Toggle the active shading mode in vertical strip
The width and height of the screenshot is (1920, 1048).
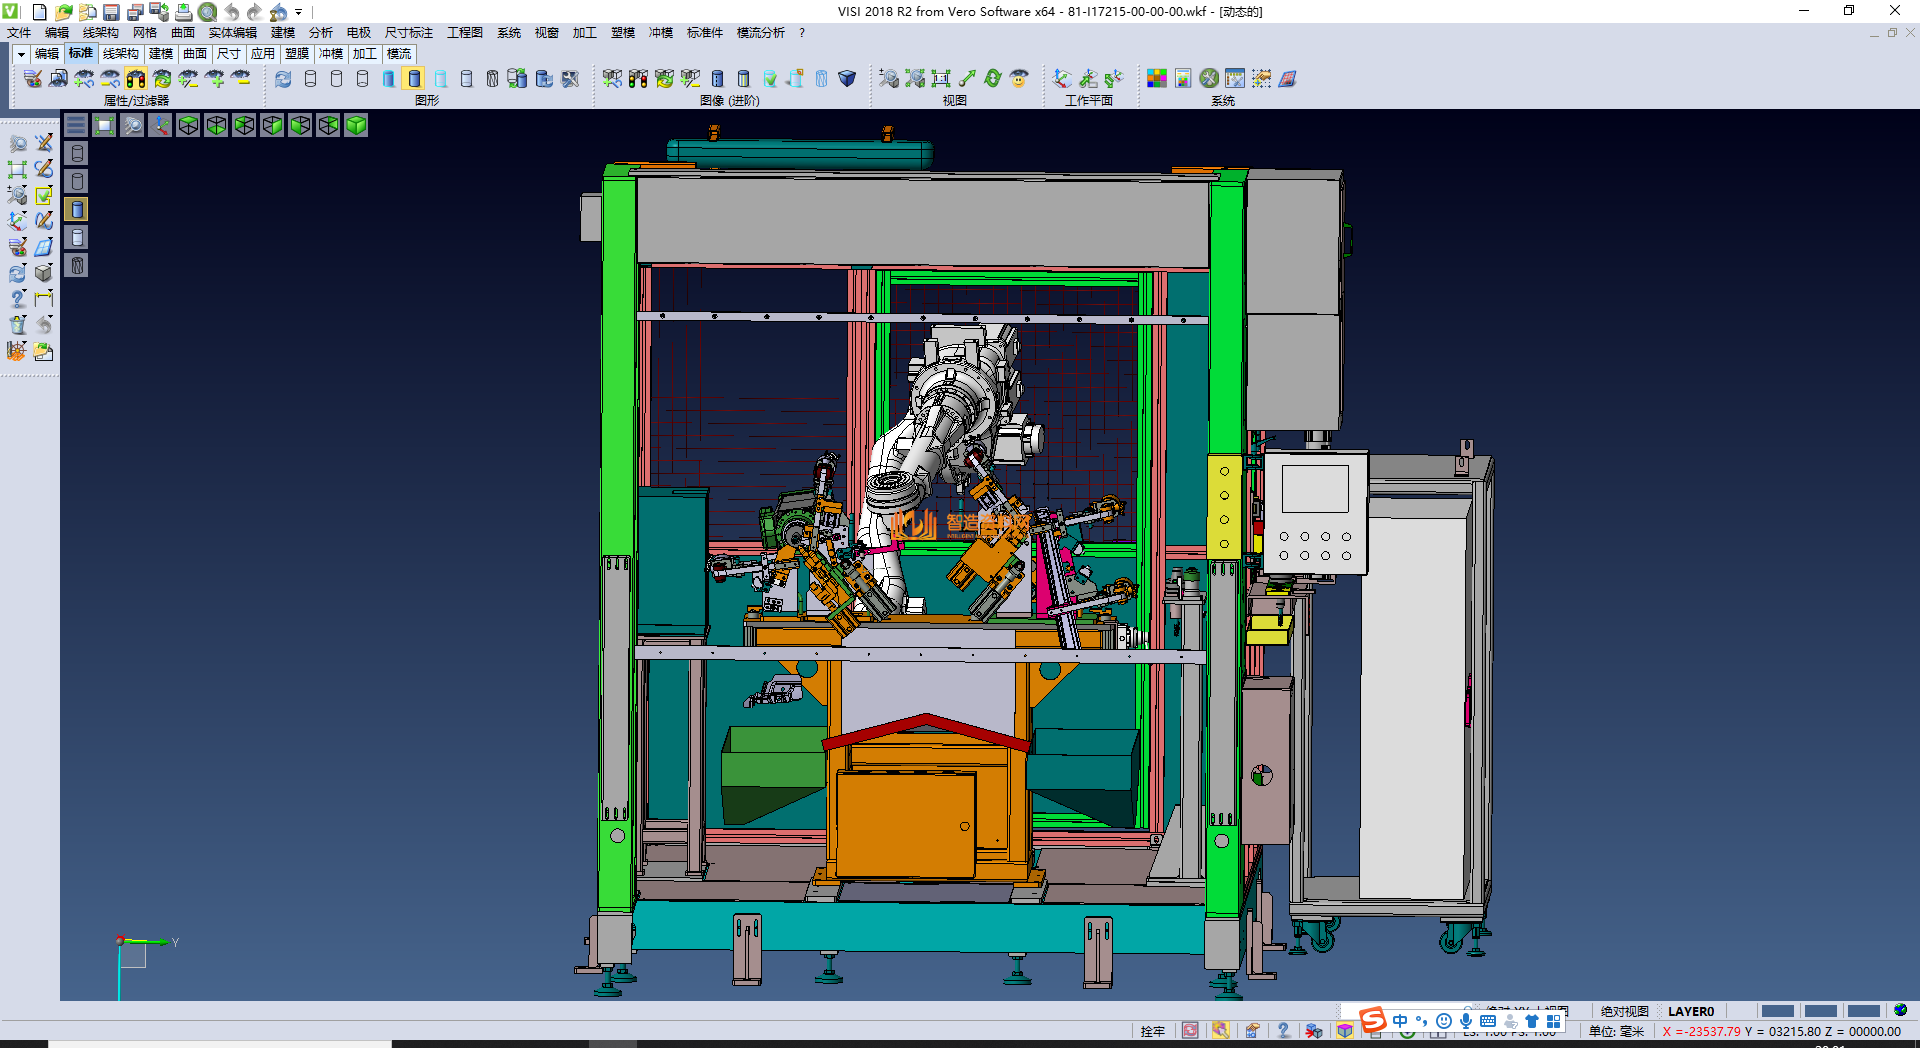pyautogui.click(x=77, y=209)
